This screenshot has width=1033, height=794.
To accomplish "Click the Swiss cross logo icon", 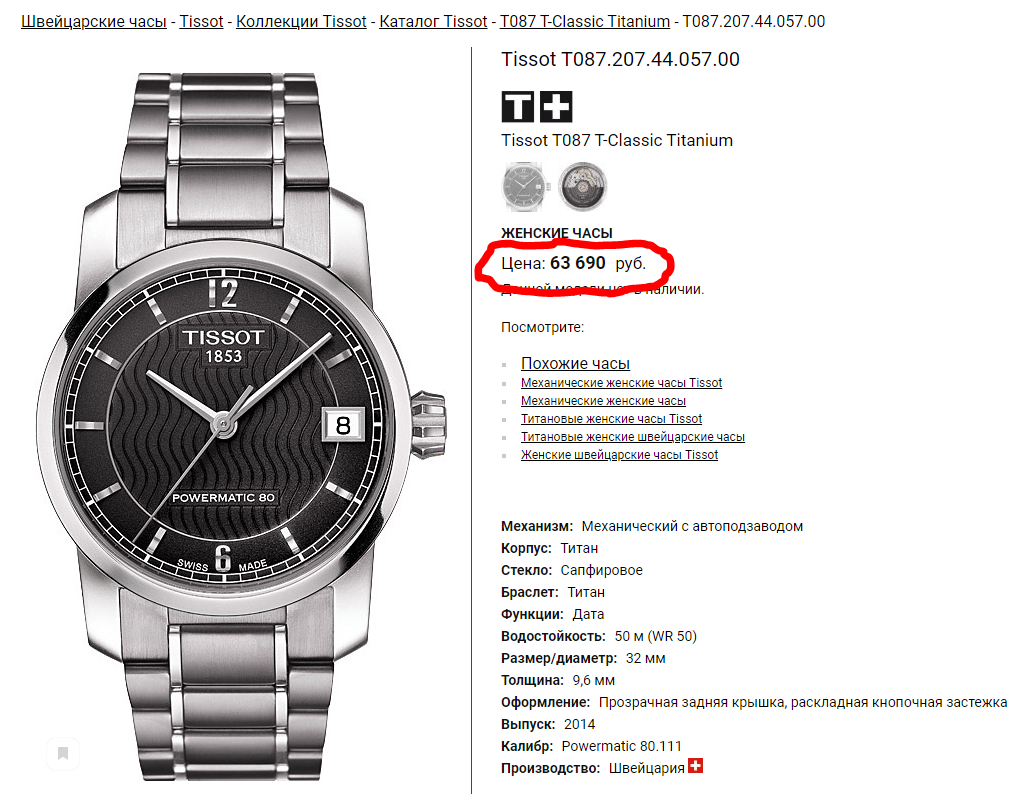I will point(556,107).
